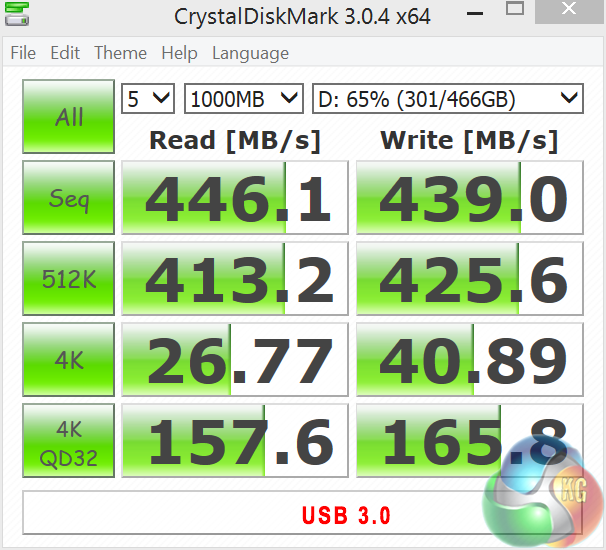This screenshot has width=606, height=550.
Task: Click the 4K QD32 write result 165.8
Action: pos(470,441)
